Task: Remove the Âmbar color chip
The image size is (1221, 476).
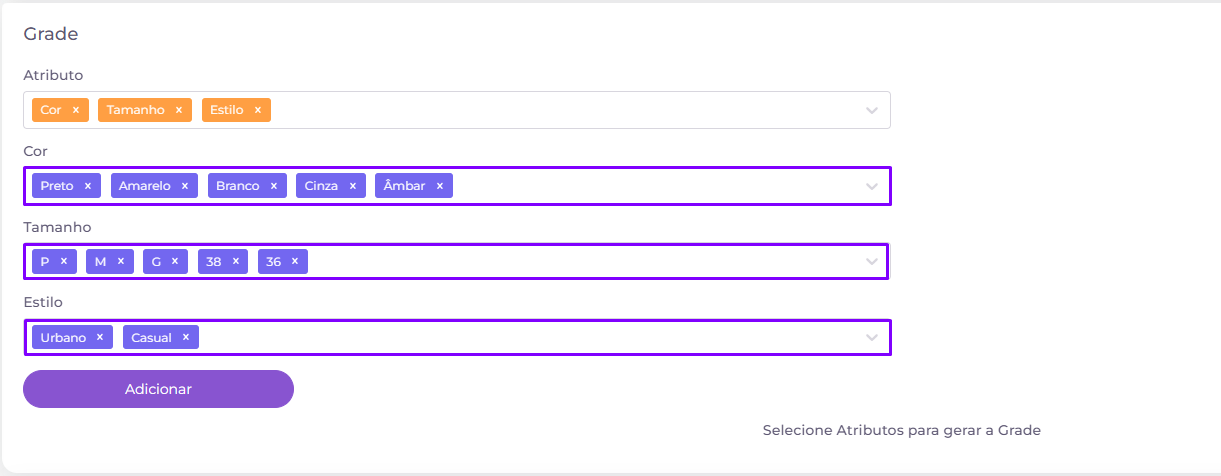Action: point(440,186)
